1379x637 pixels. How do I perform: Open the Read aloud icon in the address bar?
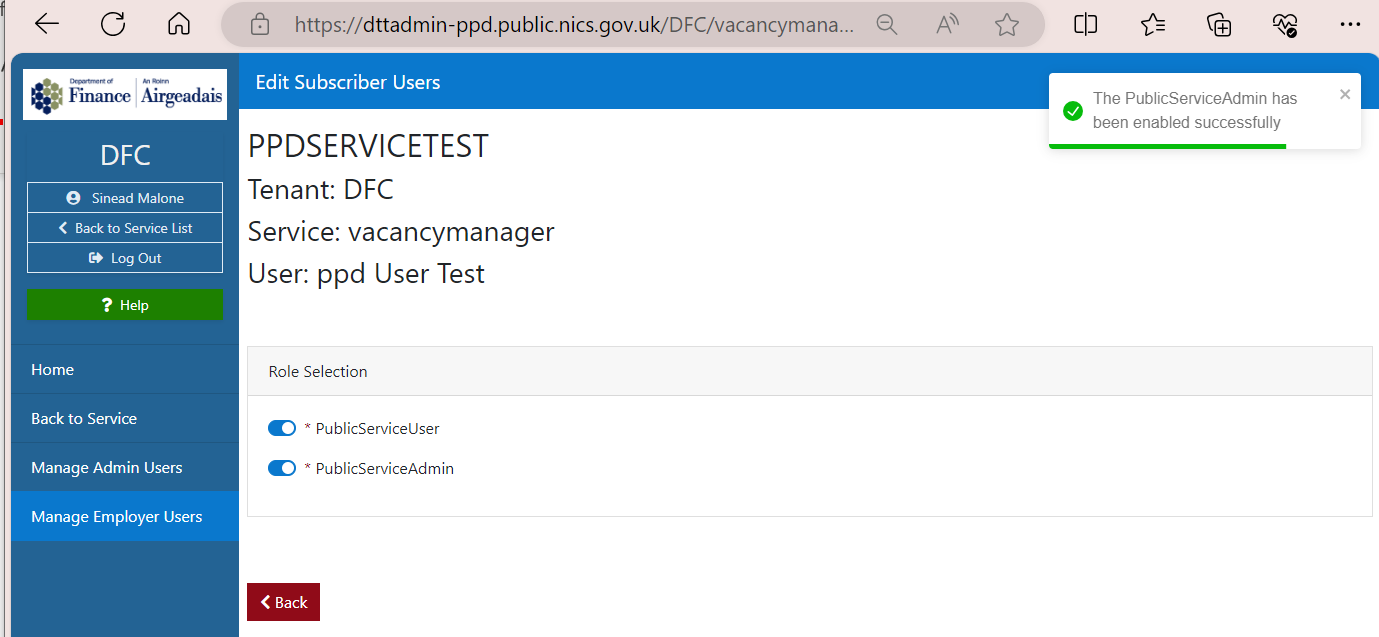(947, 24)
